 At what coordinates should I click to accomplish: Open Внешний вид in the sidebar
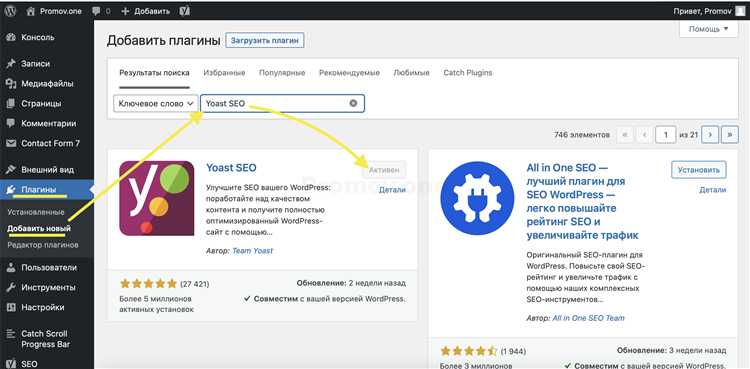47,170
